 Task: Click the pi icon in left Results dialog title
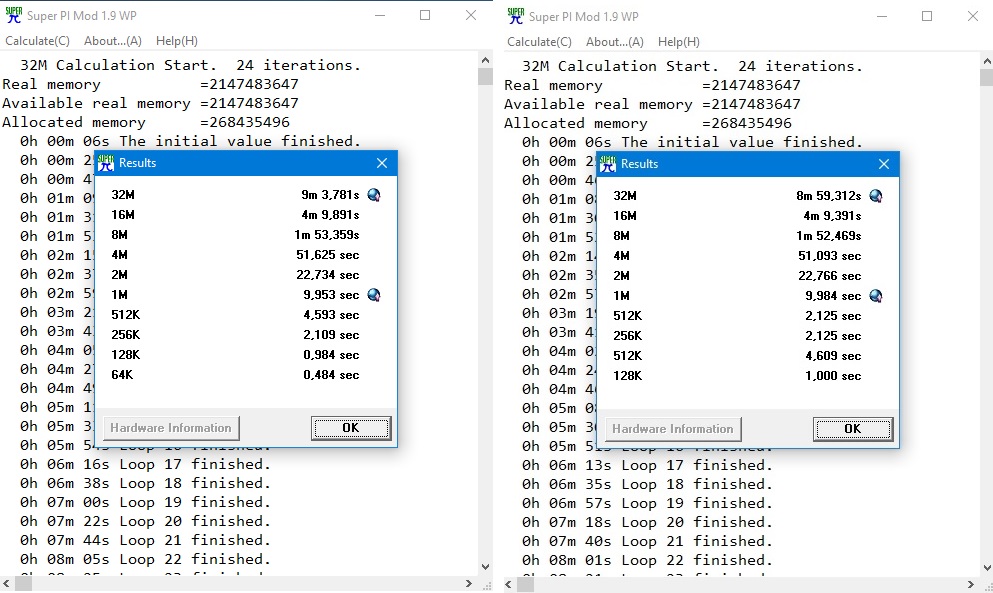pyautogui.click(x=106, y=163)
